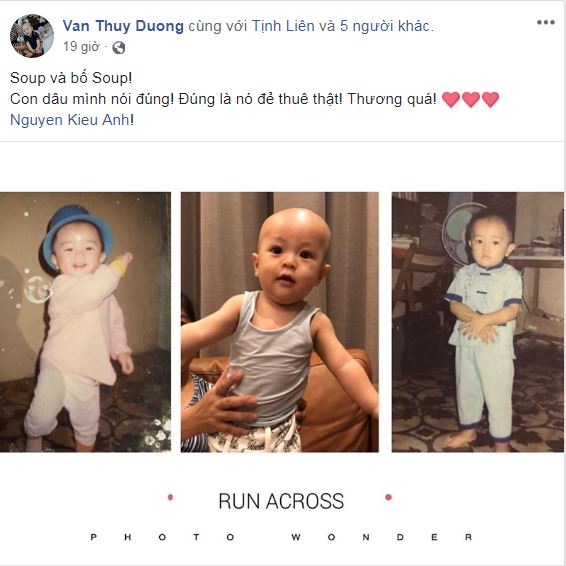This screenshot has width=566, height=566.
Task: Click the PHOTO WONDER watermark text
Action: tap(281, 537)
